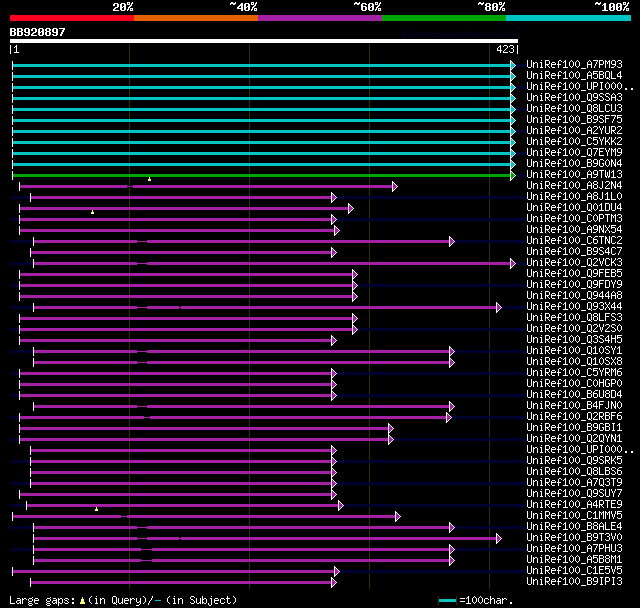The image size is (640, 608).
Task: Select the UniRef100_Q9FEB5 label
Action: click(x=574, y=273)
